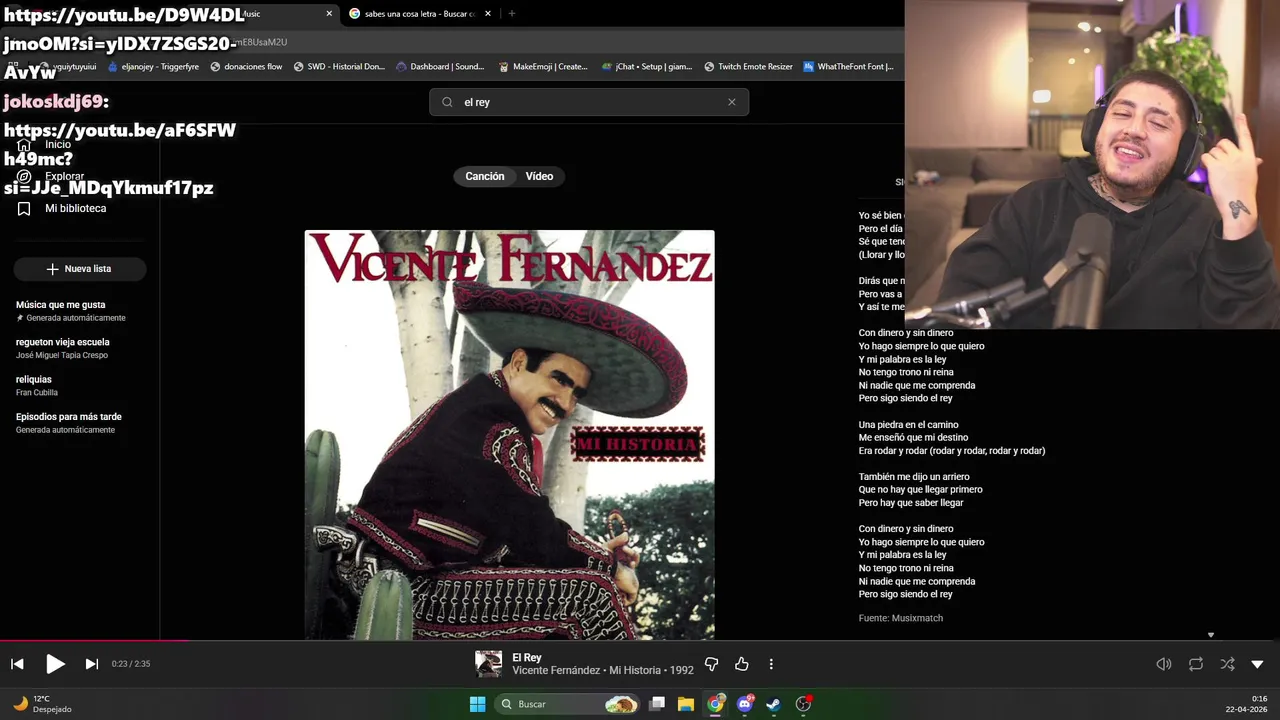Click the search magnifier icon
The image size is (1280, 720).
[447, 102]
